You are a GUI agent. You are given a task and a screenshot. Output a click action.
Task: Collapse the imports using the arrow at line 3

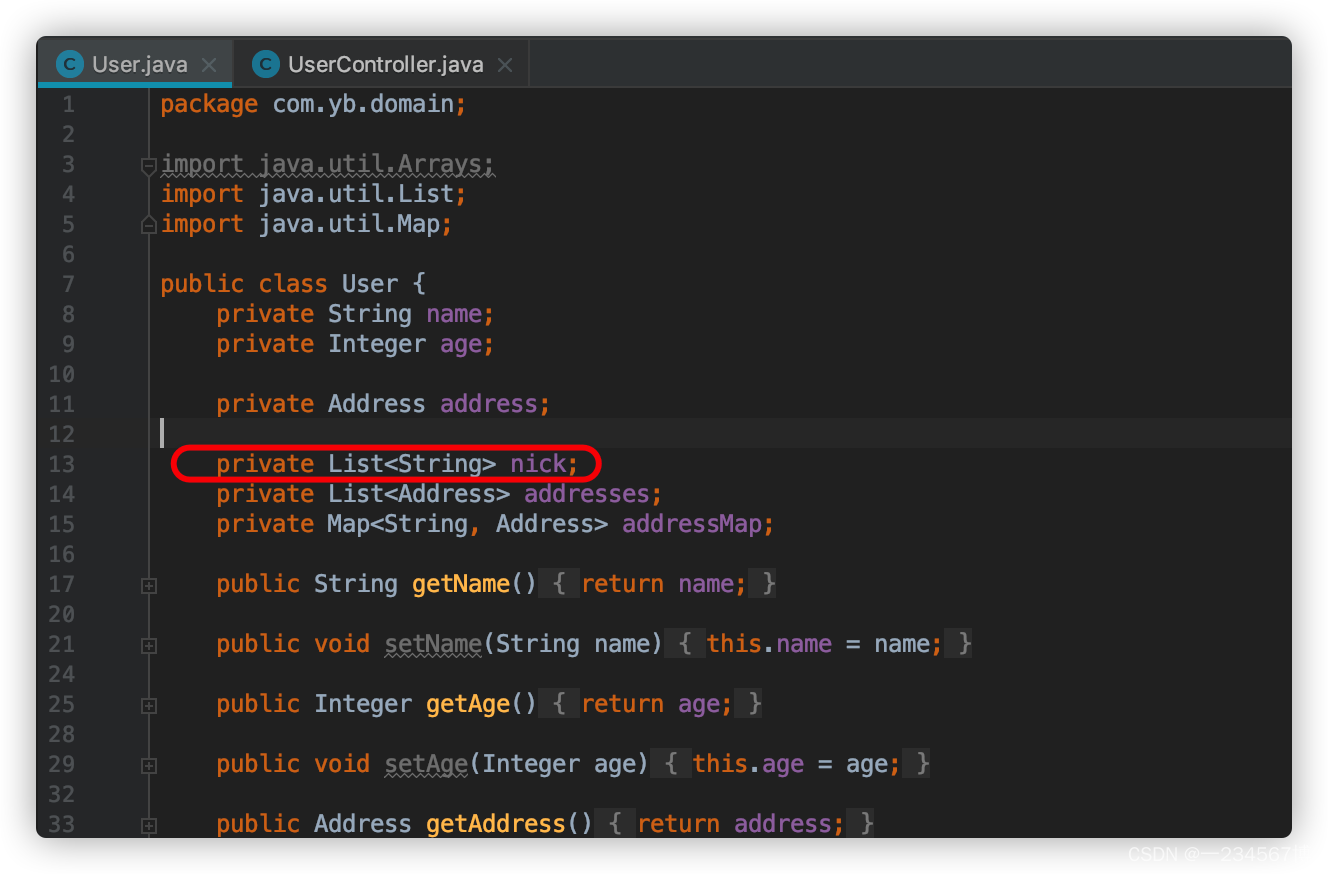pyautogui.click(x=148, y=164)
